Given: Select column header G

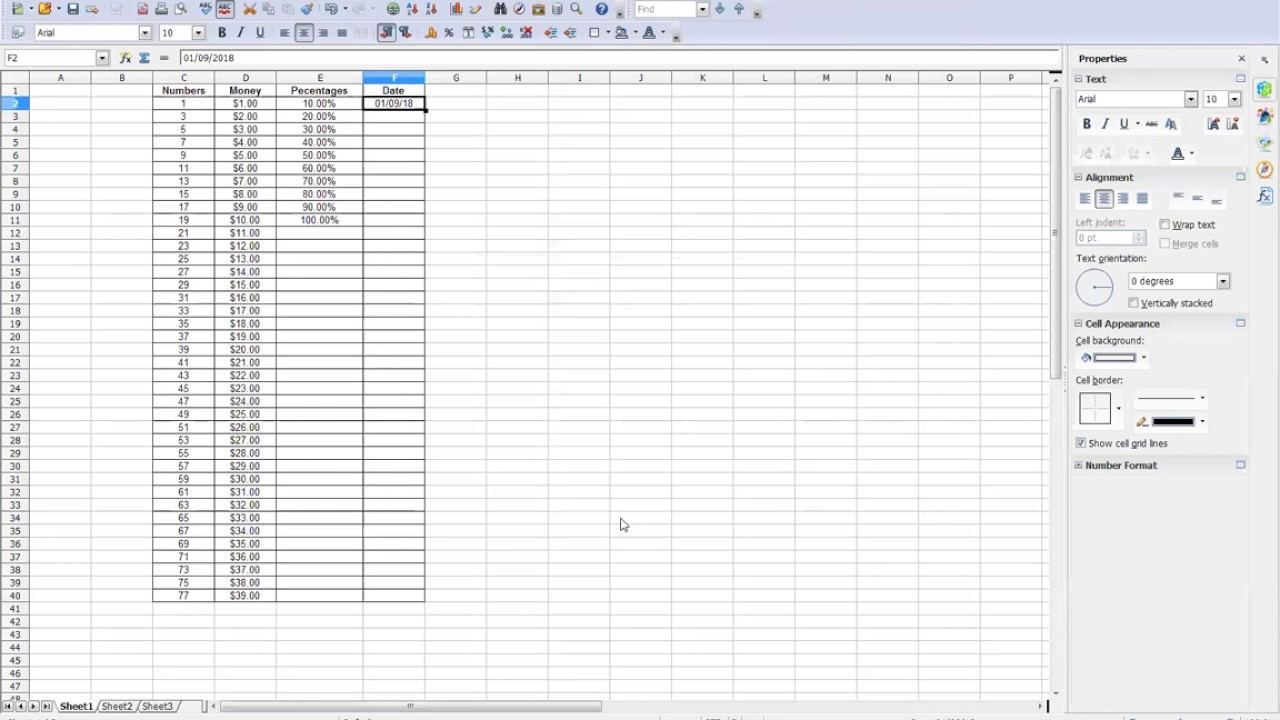Looking at the screenshot, I should (x=456, y=77).
